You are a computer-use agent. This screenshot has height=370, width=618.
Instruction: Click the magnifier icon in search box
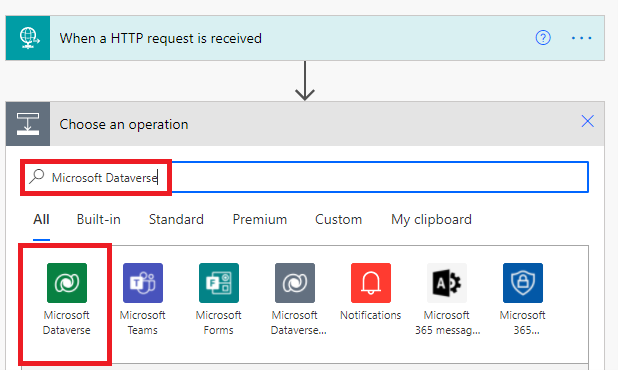[x=37, y=177]
